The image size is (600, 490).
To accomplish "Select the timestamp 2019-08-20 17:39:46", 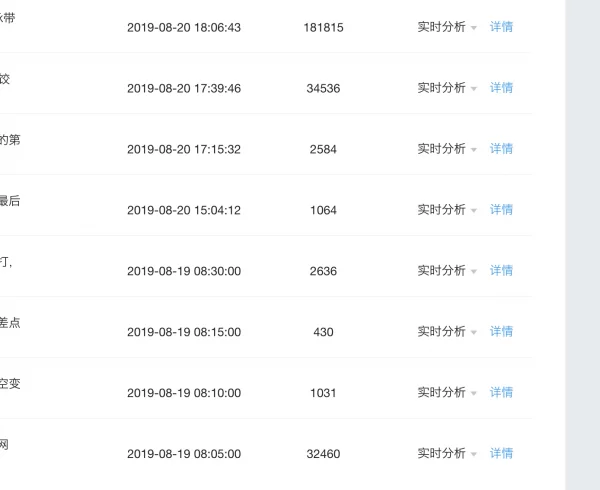I will point(184,89).
